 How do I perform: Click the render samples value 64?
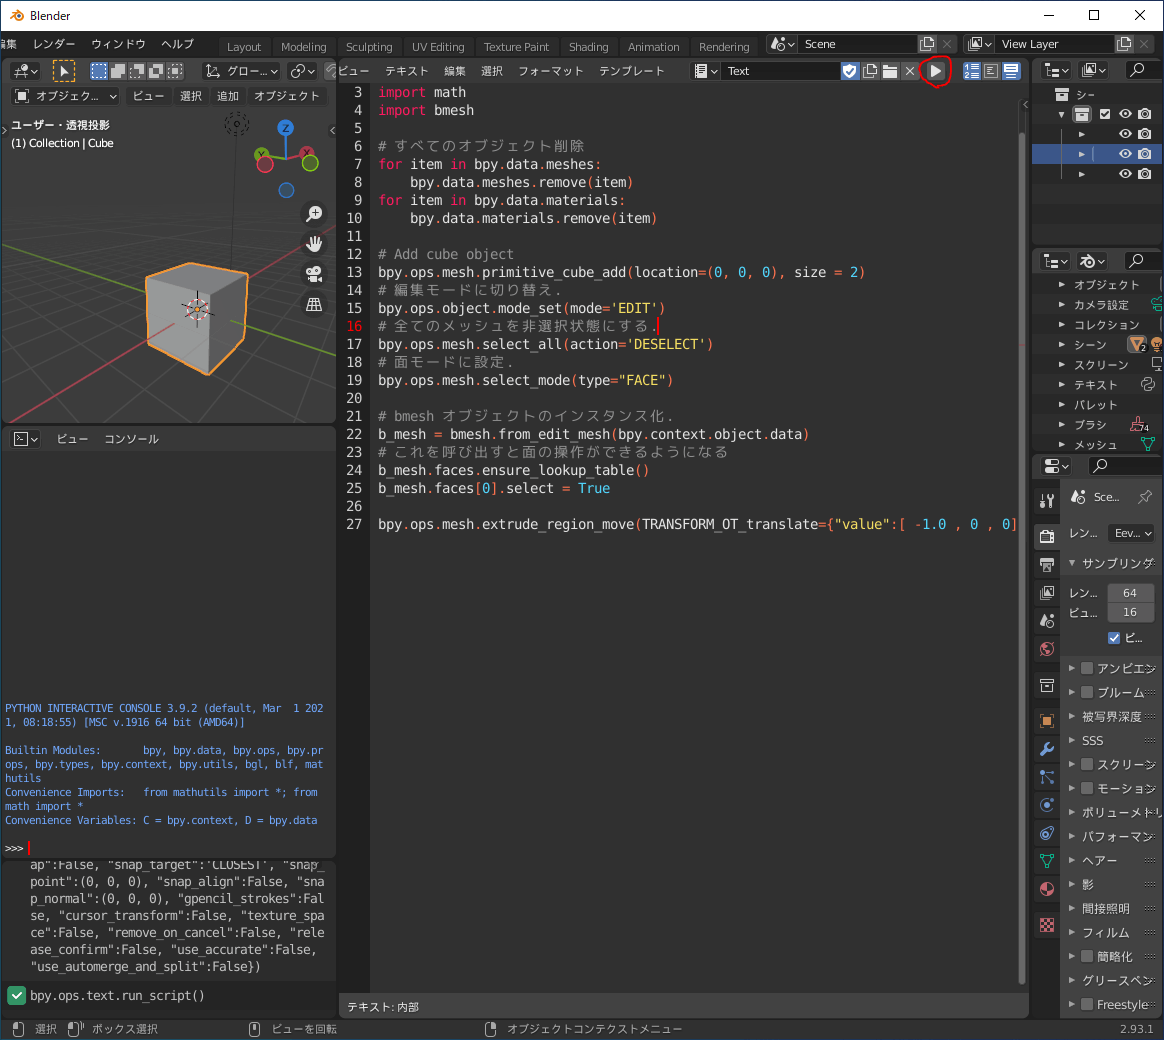point(1130,593)
